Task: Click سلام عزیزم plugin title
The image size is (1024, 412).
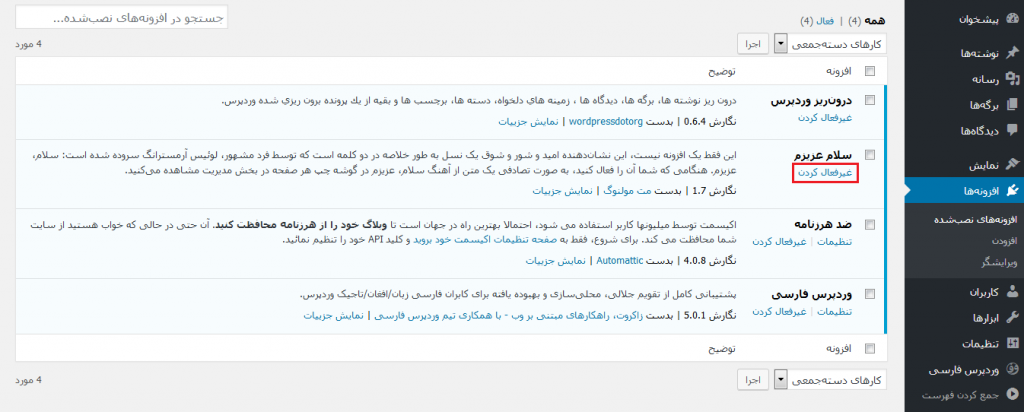Action: click(825, 155)
